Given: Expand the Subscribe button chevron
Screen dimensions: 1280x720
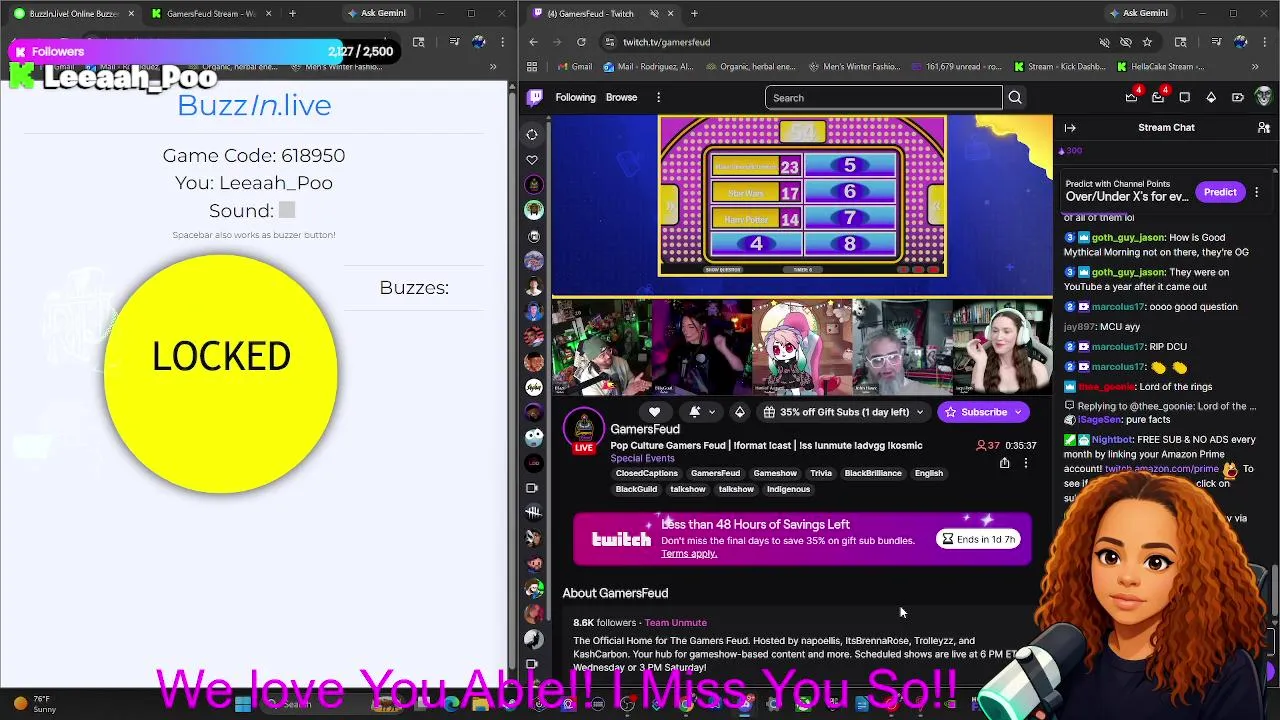Looking at the screenshot, I should coord(1019,412).
